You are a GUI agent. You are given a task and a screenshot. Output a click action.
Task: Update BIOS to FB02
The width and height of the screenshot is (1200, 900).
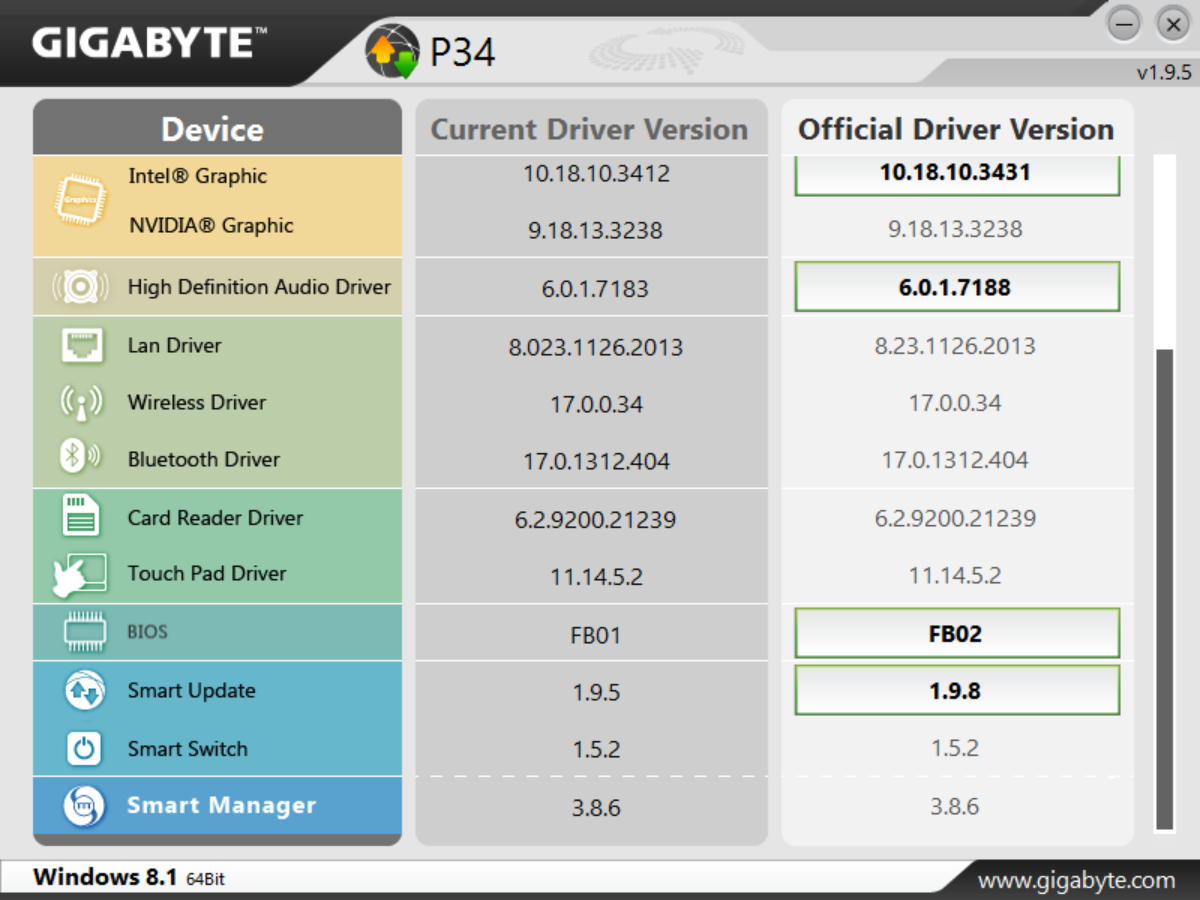coord(956,634)
